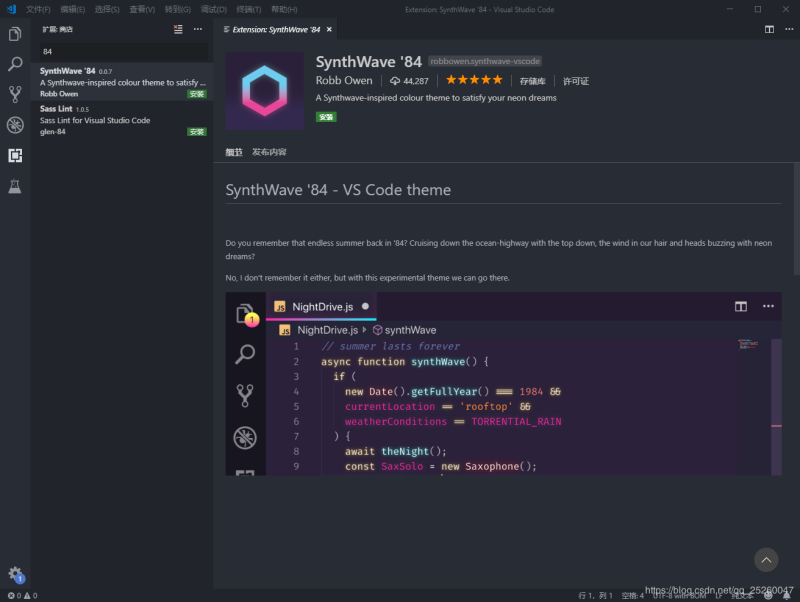Click publisher name Robb Owen in header
The height and width of the screenshot is (602, 800).
(x=344, y=81)
